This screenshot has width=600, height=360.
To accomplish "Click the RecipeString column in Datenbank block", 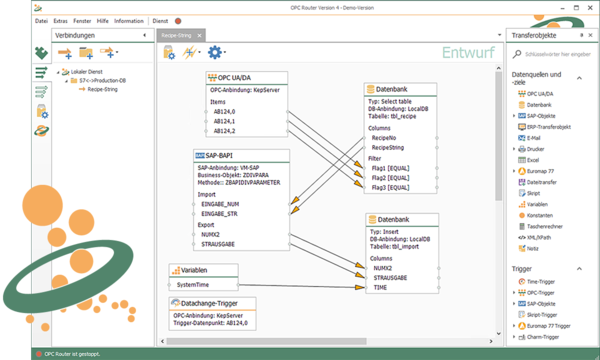I will (x=388, y=148).
